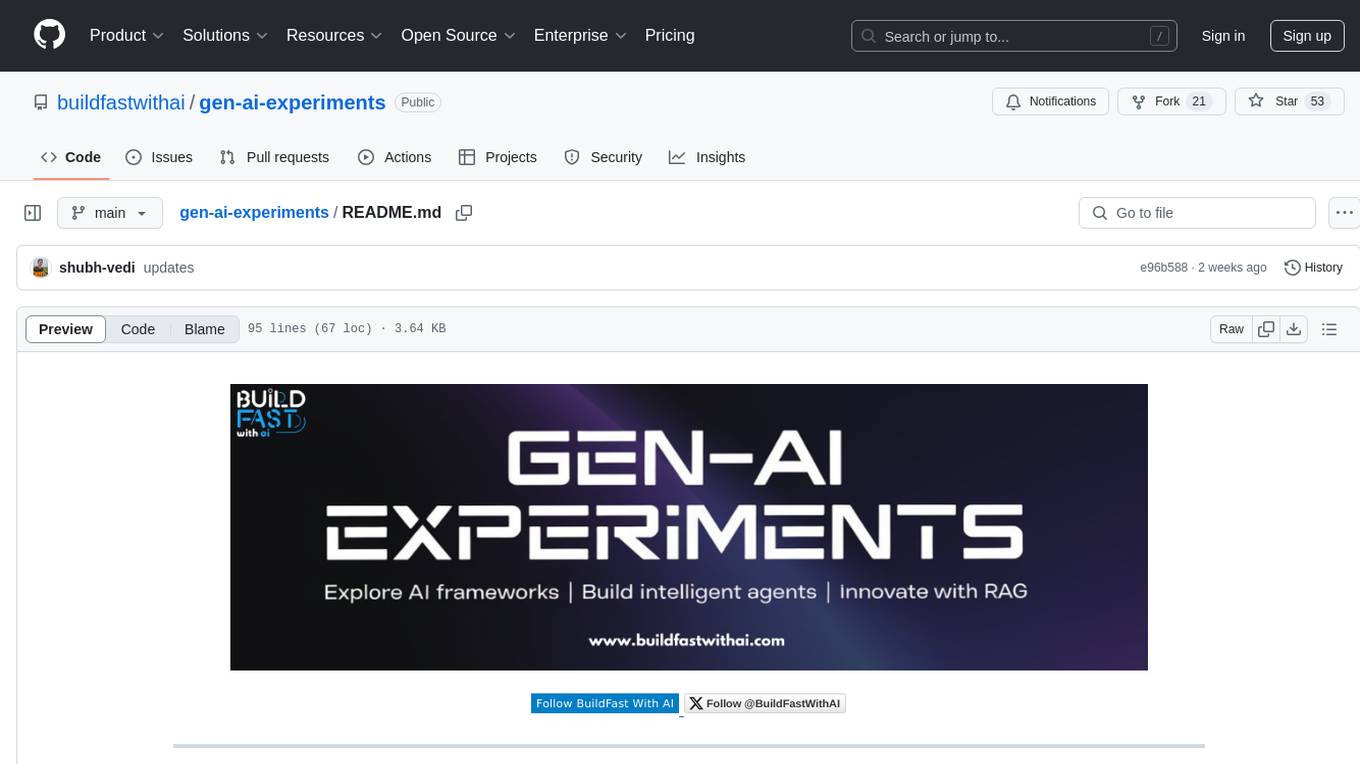Screen dimensions: 1360x764
Task: Download the raw file
Action: (1294, 329)
